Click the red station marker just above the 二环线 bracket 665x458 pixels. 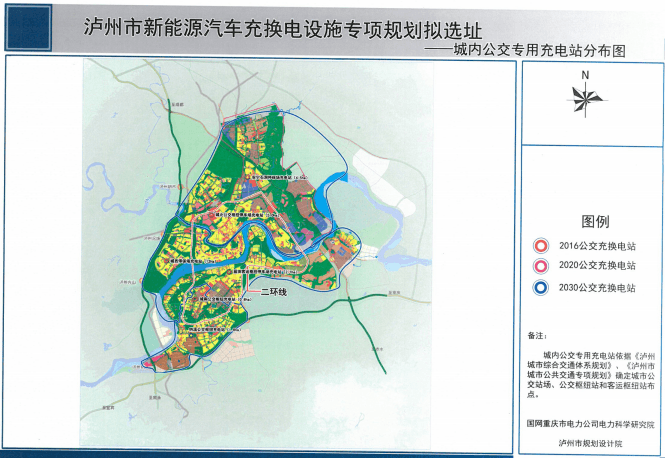[229, 272]
